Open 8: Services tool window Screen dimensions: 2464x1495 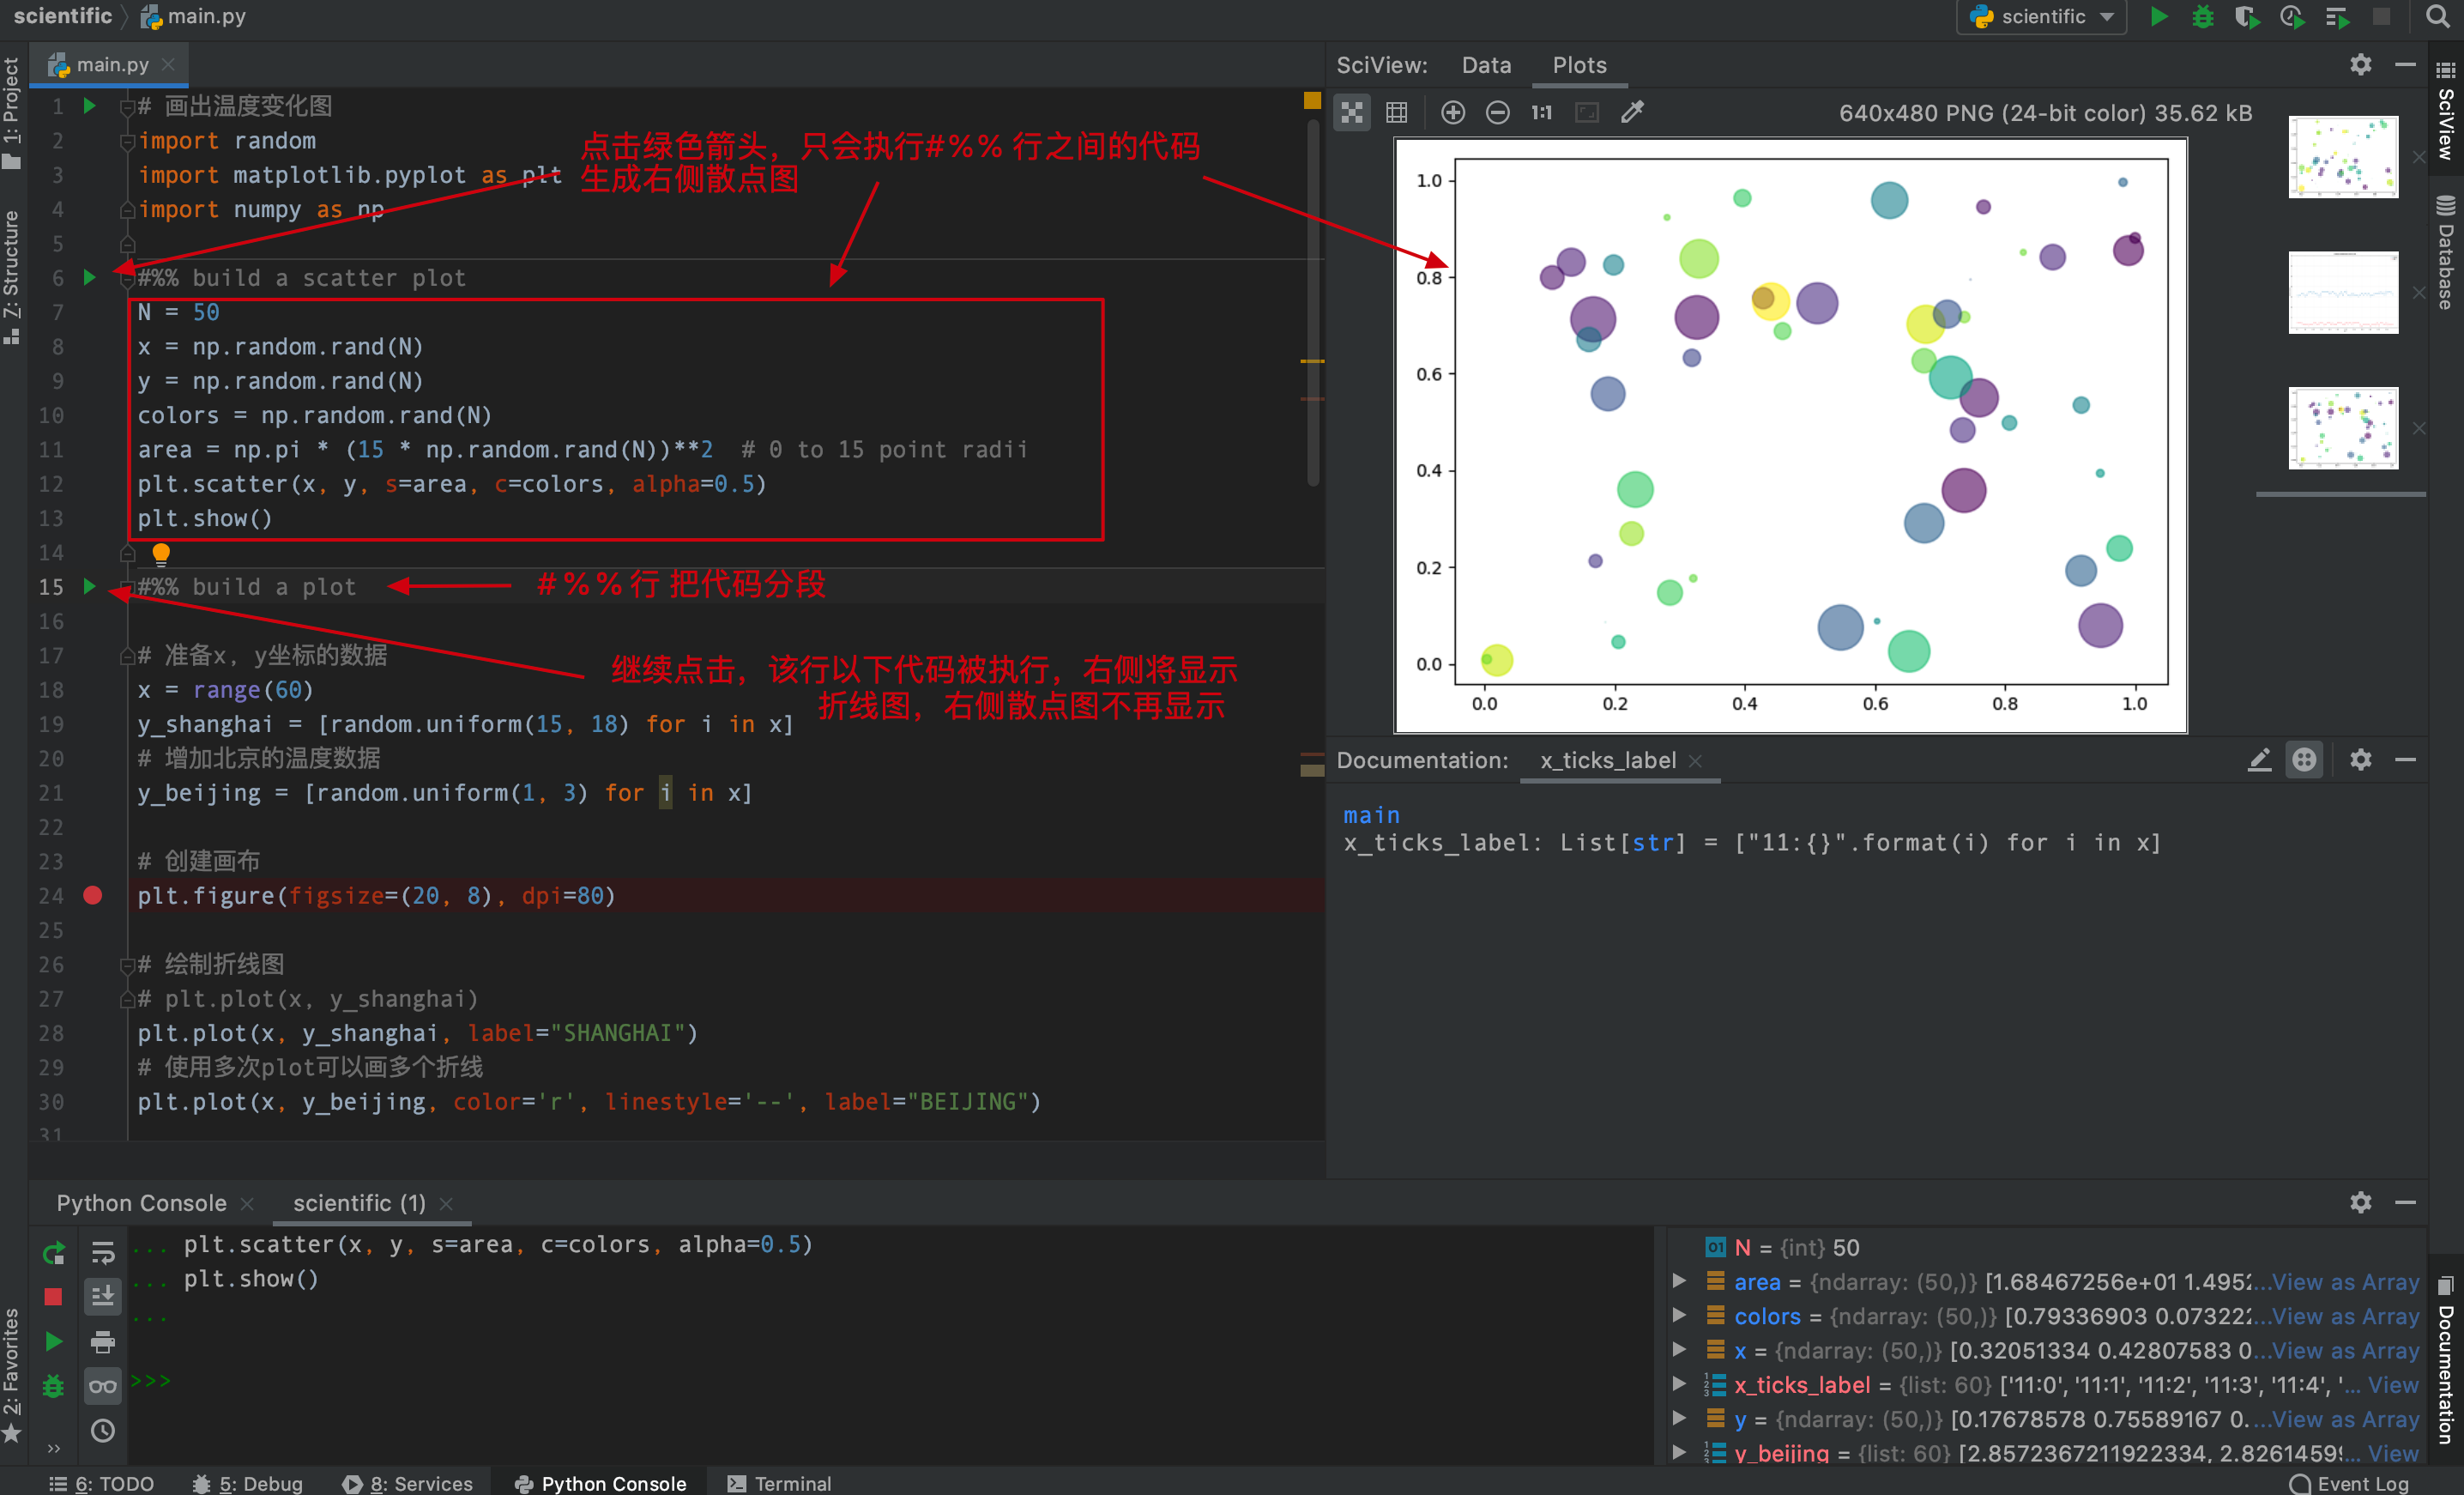(x=408, y=1483)
